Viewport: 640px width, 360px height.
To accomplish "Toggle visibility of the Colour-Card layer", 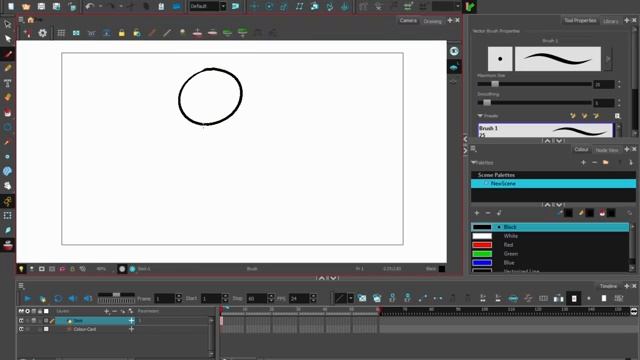I will [21, 329].
